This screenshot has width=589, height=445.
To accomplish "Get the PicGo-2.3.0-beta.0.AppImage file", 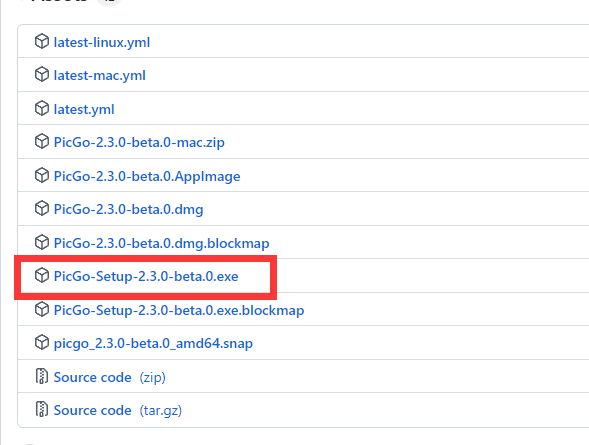I will pyautogui.click(x=147, y=176).
